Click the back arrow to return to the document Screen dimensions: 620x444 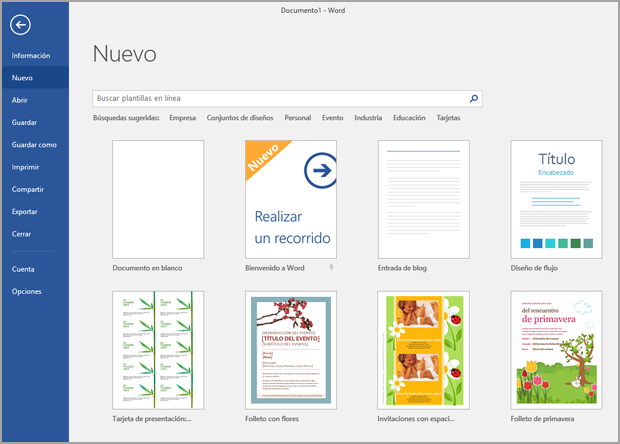pos(20,25)
